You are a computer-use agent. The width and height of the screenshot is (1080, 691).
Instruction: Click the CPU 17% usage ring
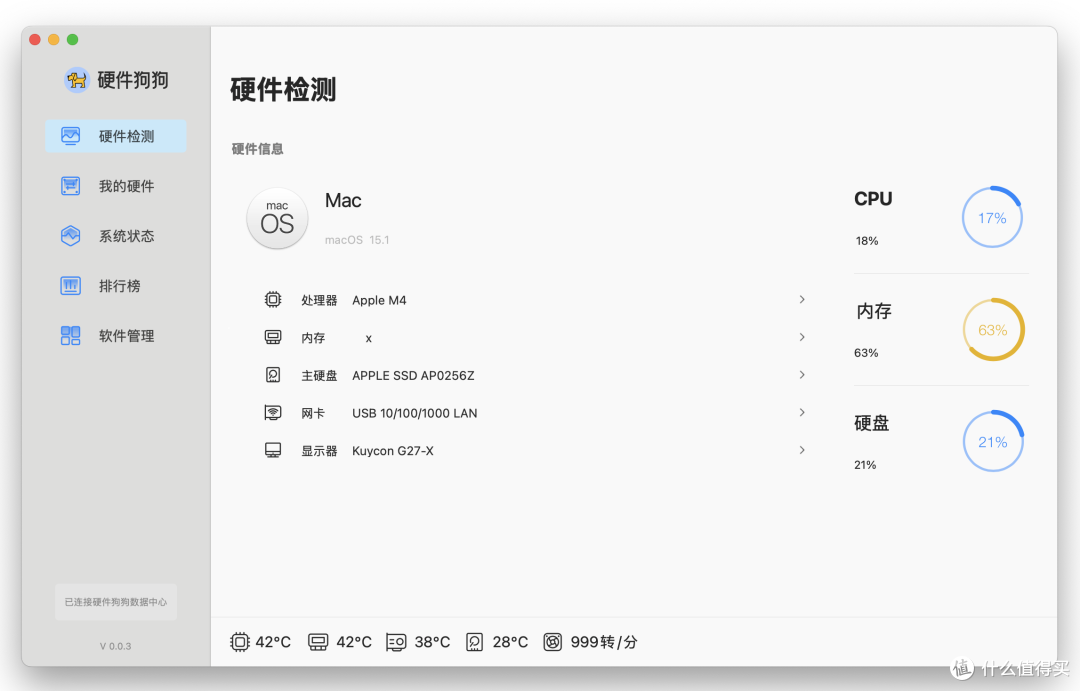992,218
